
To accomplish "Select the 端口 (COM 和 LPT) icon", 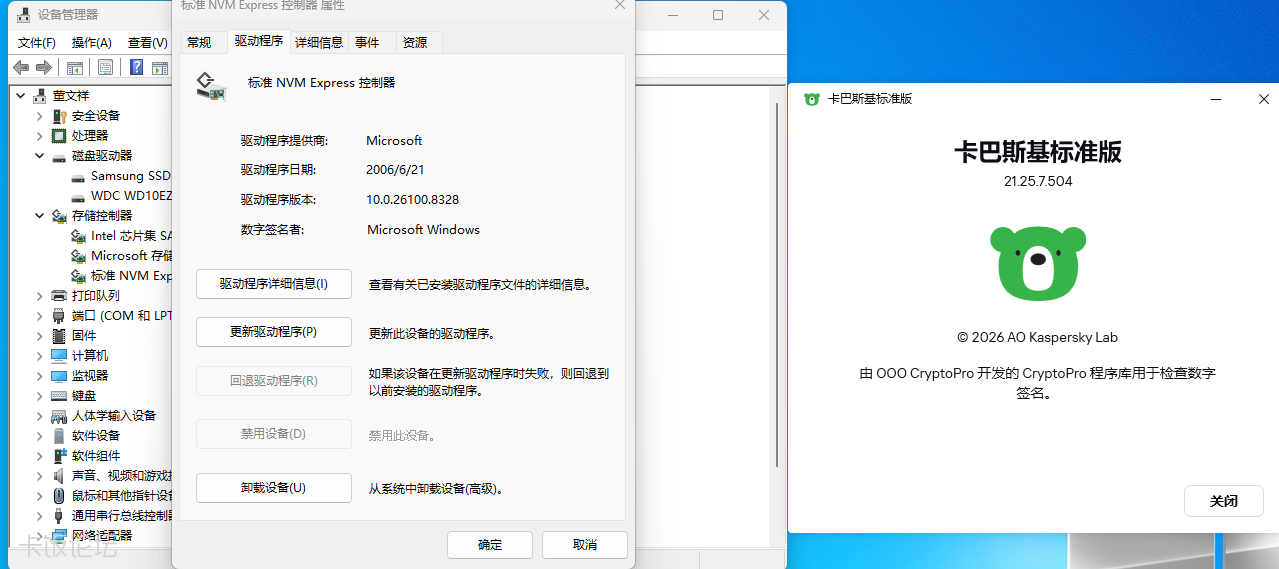I will pos(59,315).
